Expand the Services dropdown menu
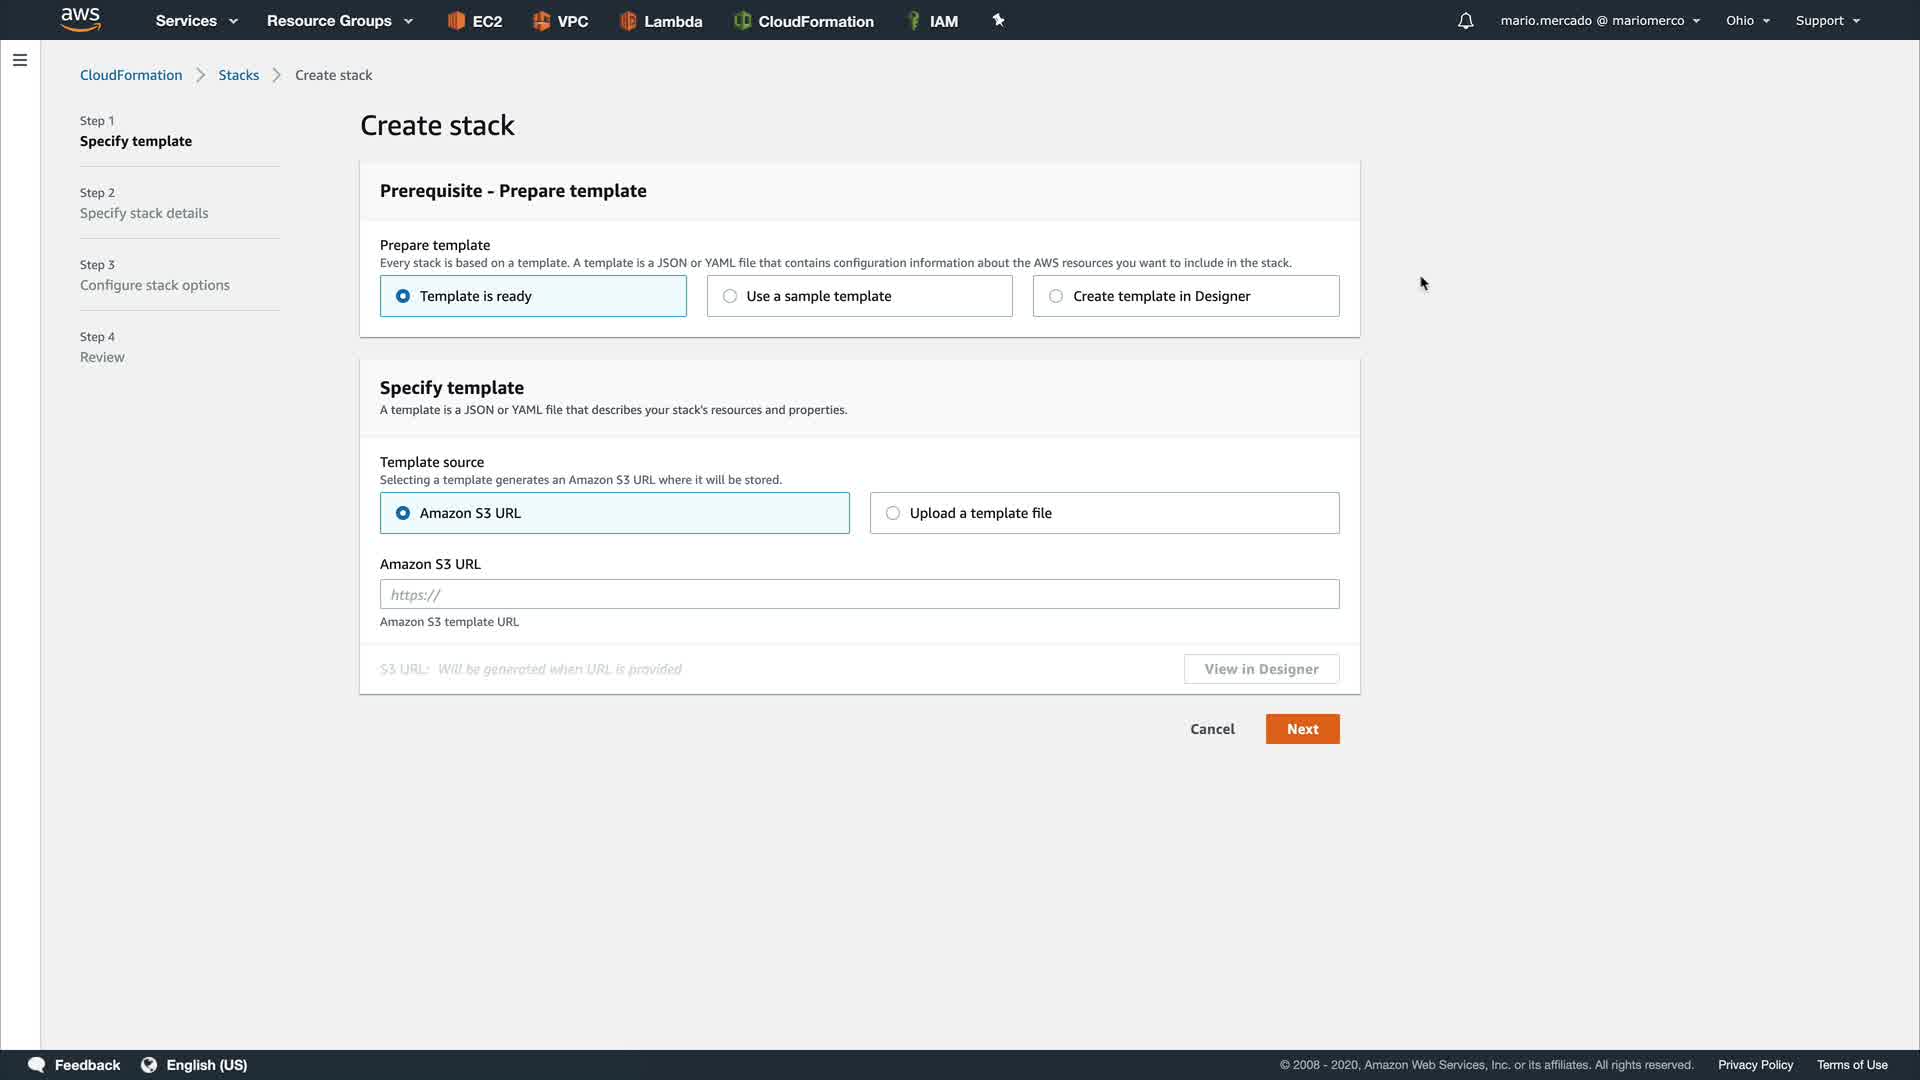This screenshot has width=1920, height=1080. point(196,21)
